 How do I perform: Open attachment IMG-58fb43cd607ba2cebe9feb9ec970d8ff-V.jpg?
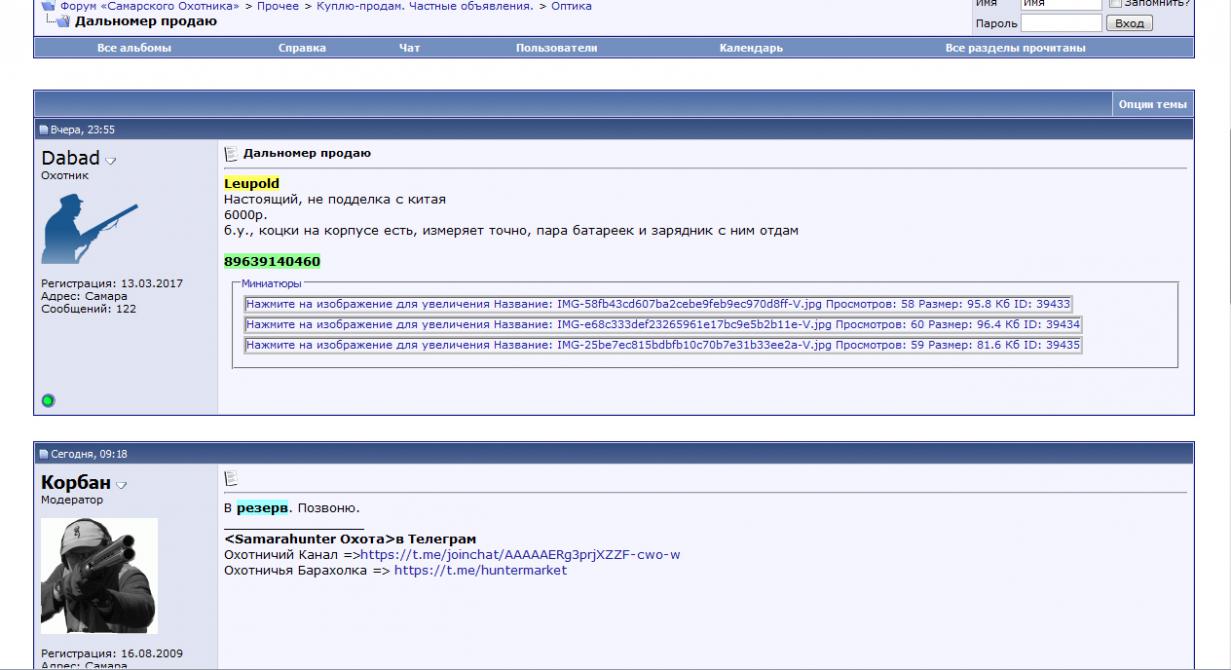point(658,304)
